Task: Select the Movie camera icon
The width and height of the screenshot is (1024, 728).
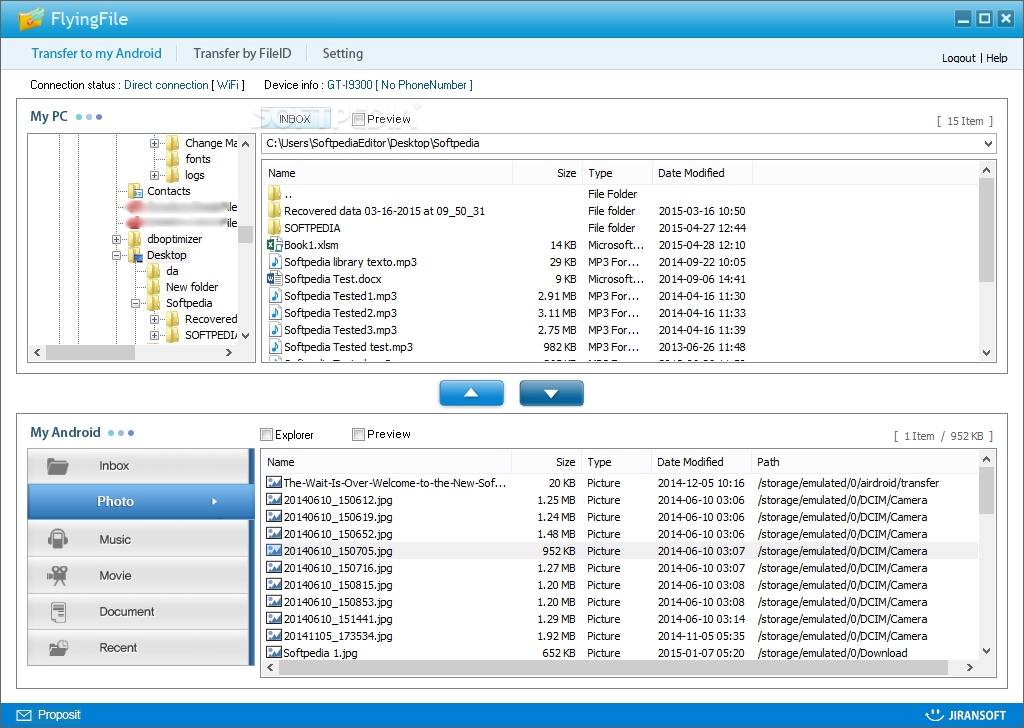Action: point(58,575)
